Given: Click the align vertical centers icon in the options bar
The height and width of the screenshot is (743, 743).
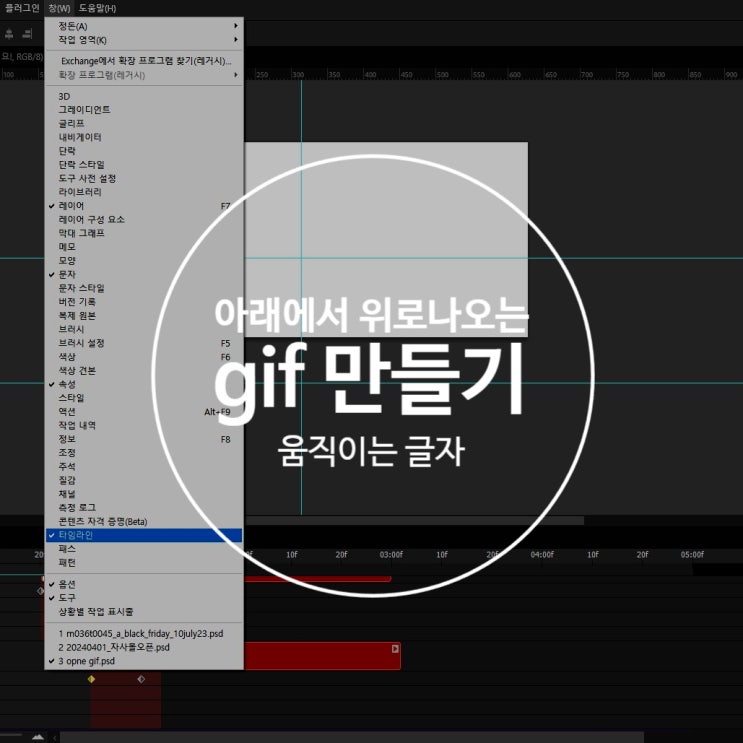Looking at the screenshot, I should coord(9,33).
